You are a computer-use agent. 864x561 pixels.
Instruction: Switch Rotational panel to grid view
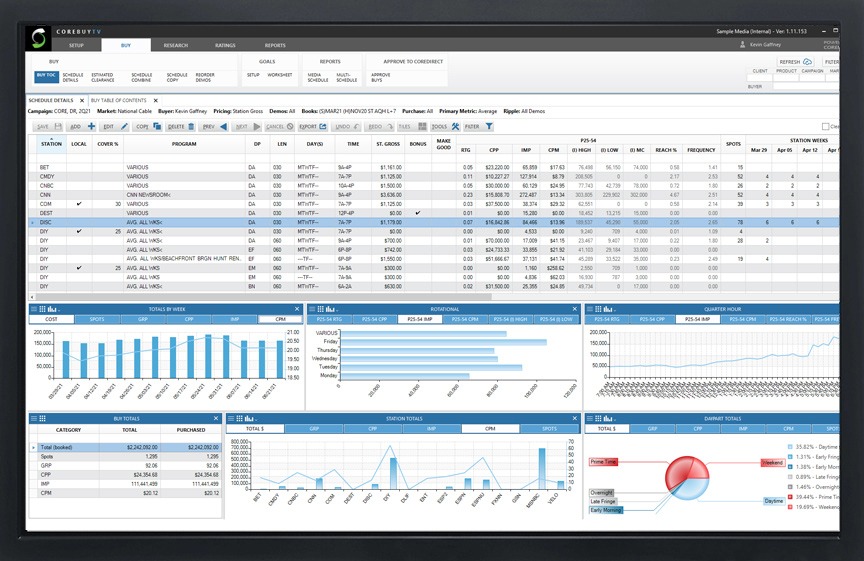click(x=320, y=309)
